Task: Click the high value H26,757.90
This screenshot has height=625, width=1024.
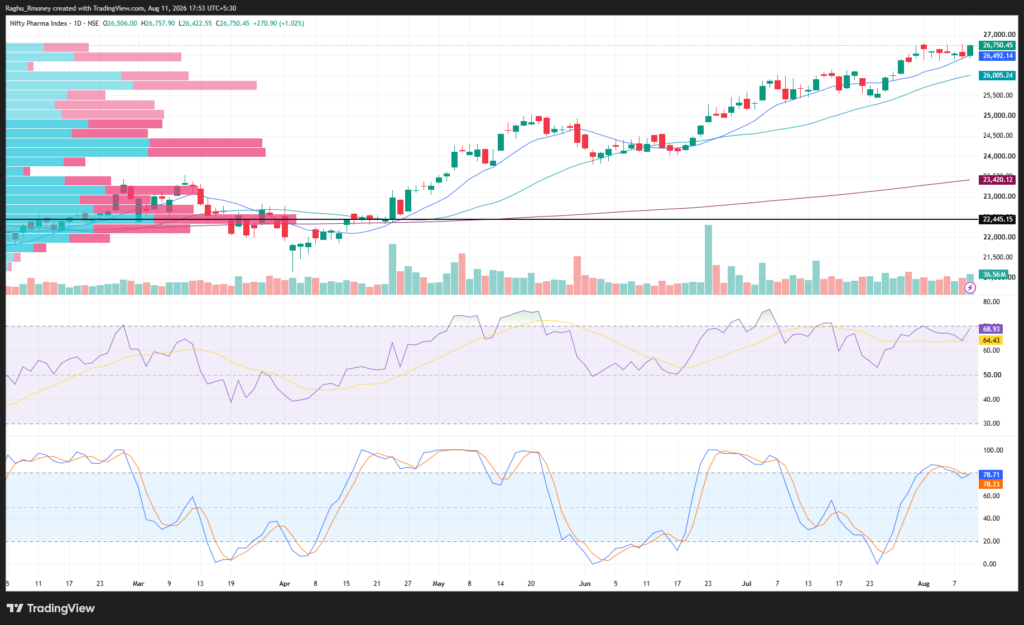Action: pos(159,24)
